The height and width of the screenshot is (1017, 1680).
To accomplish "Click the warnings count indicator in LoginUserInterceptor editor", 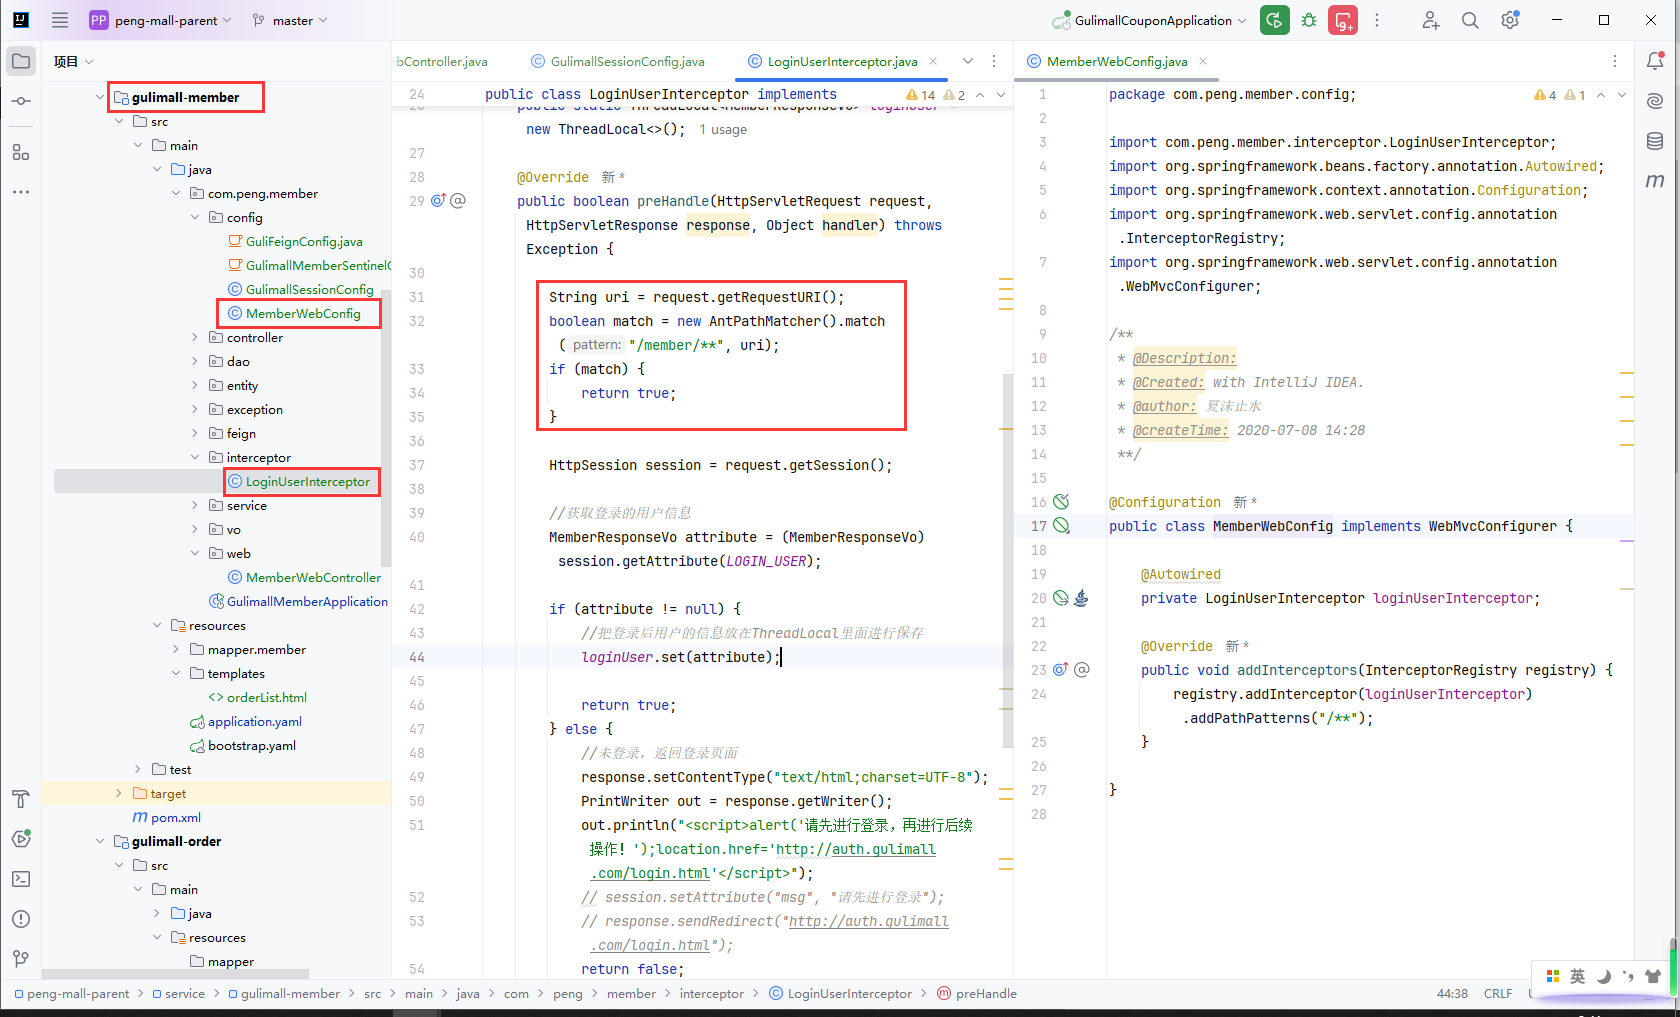I will [x=921, y=95].
